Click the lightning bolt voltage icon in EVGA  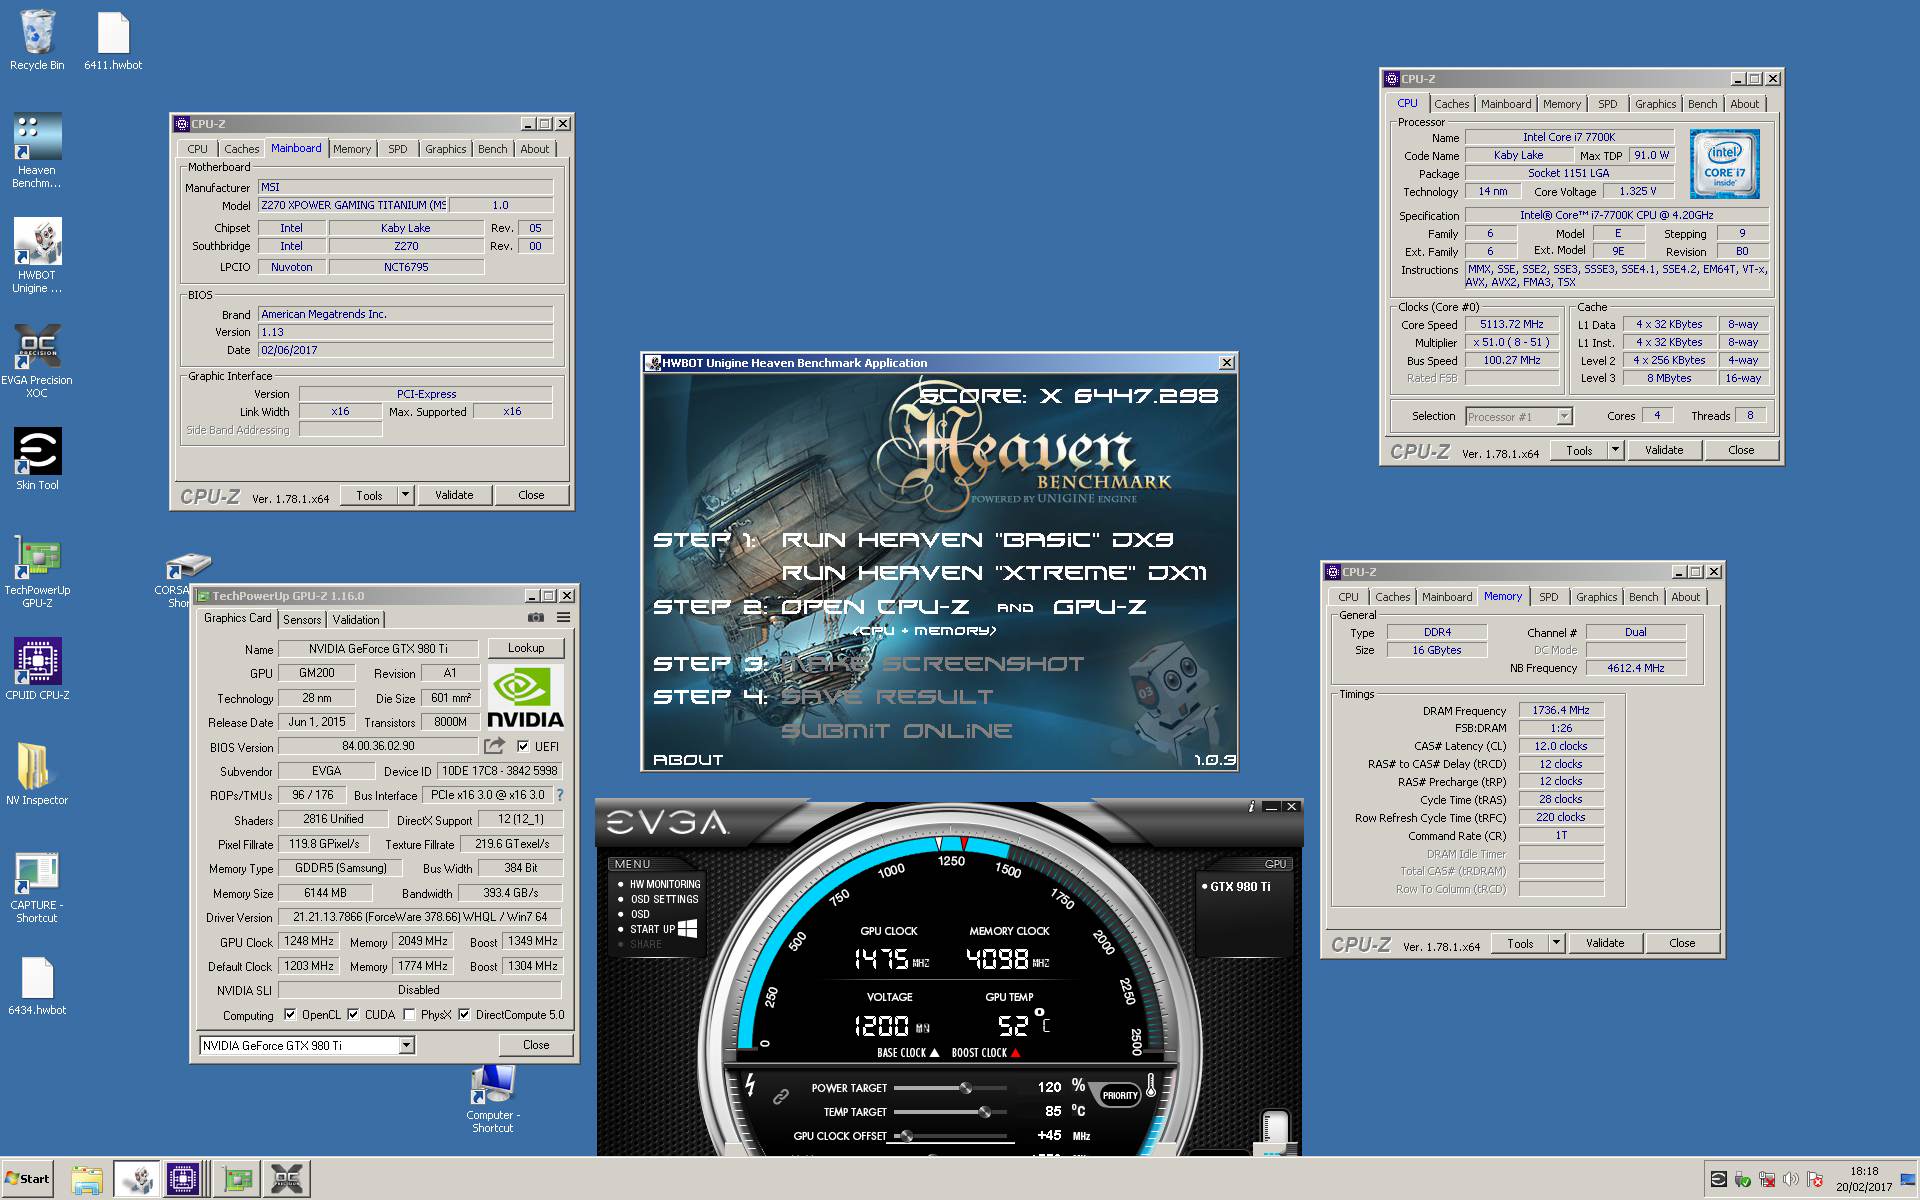[x=749, y=1084]
